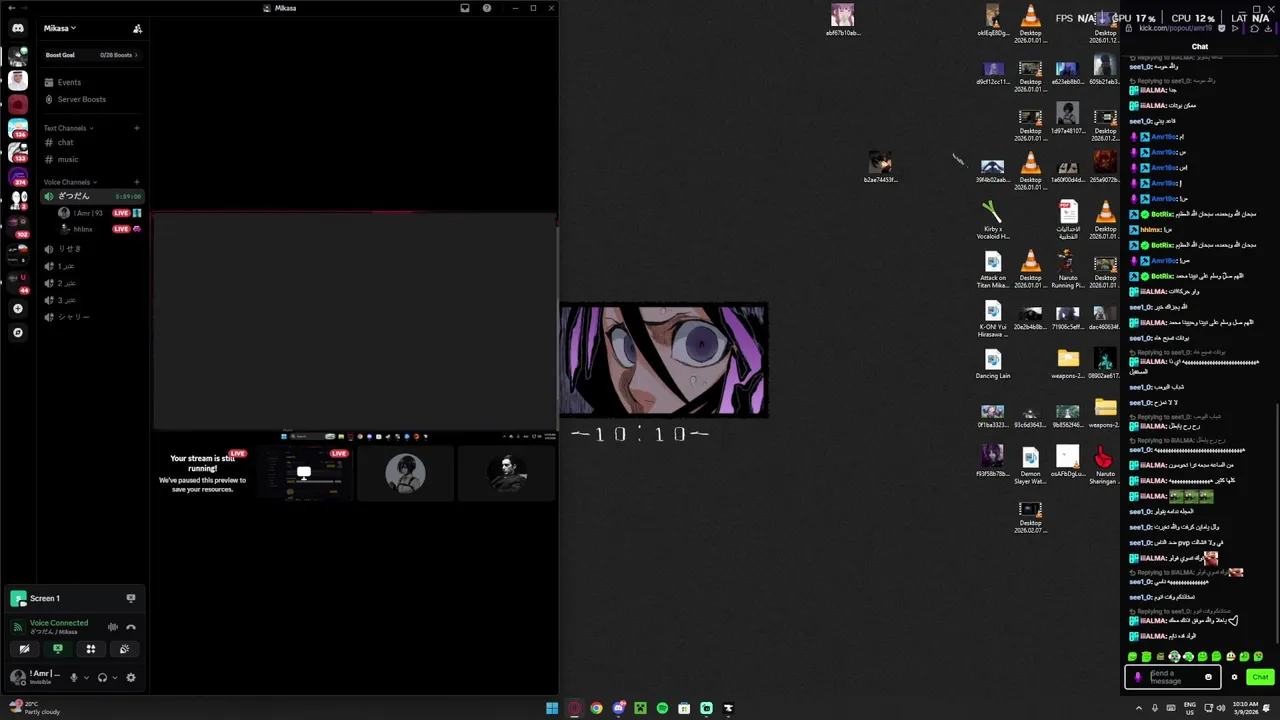
Task: Stop streaming icon next to Screen 1
Action: [131, 598]
